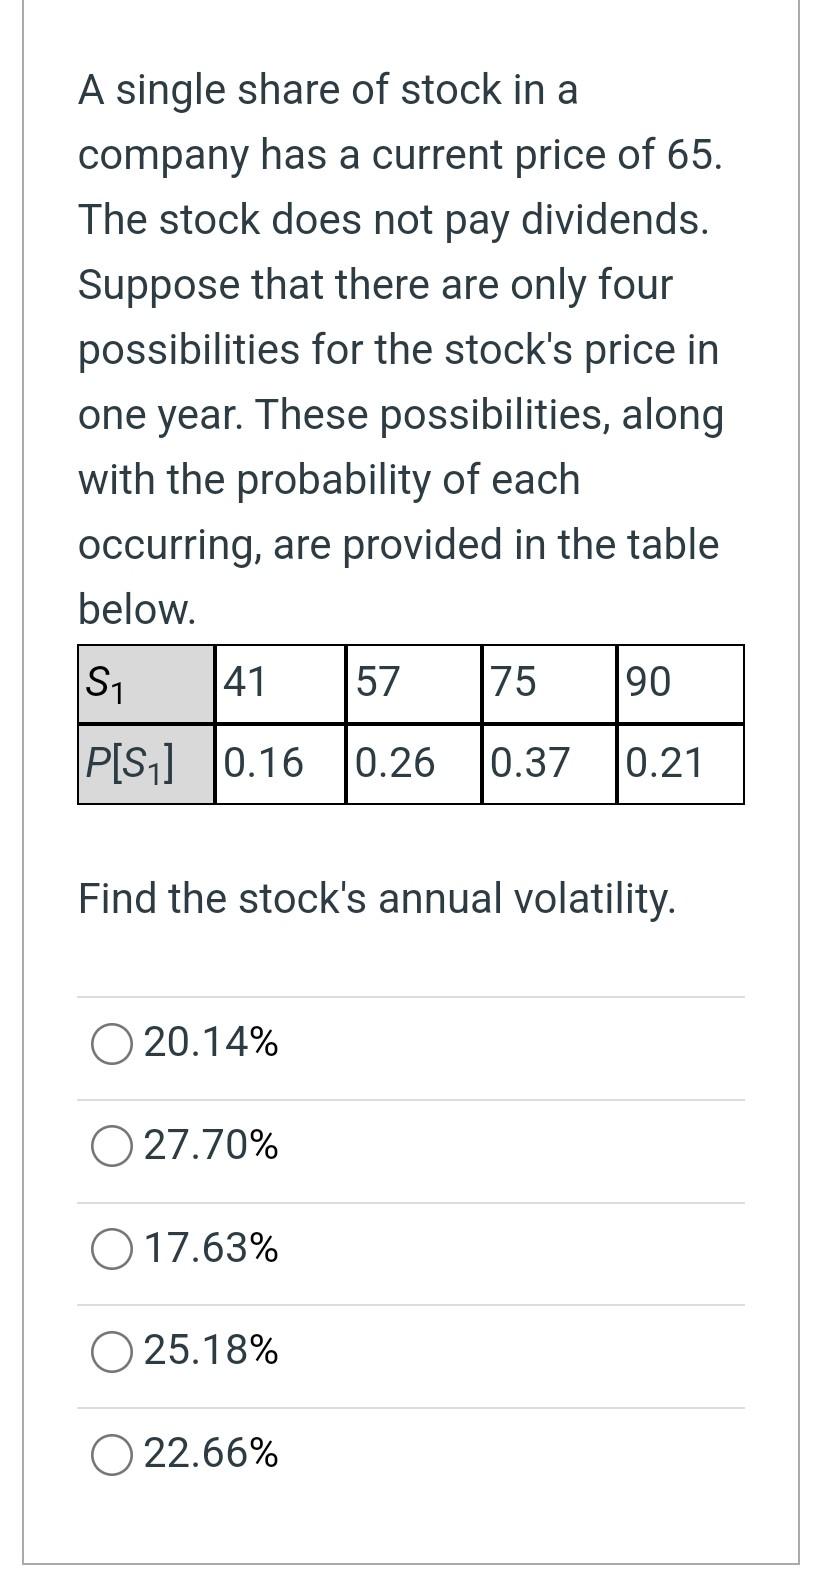Click the S₁ row header cell
Viewport: 820px width, 1595px height.
pos(146,684)
